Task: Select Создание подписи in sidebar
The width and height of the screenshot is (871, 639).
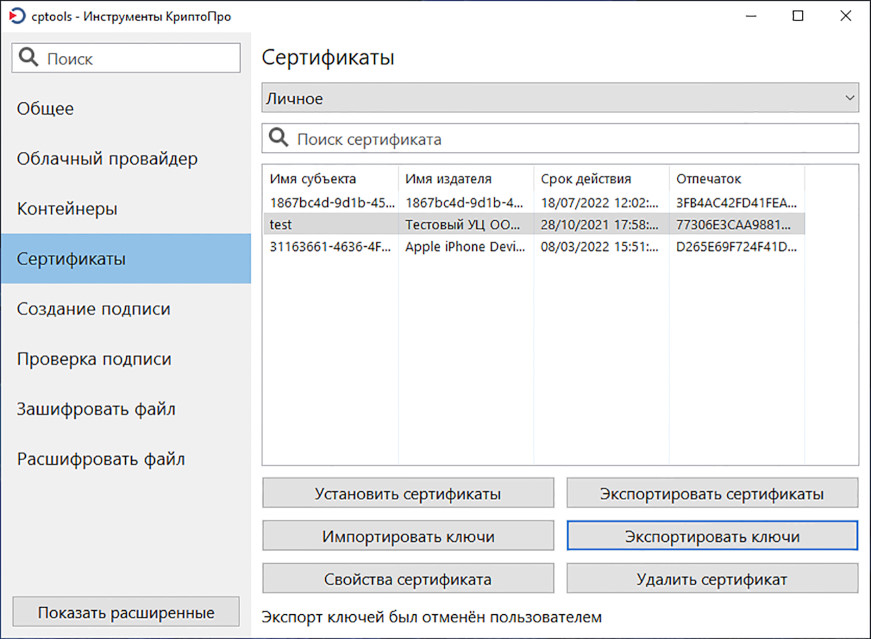Action: point(93,309)
